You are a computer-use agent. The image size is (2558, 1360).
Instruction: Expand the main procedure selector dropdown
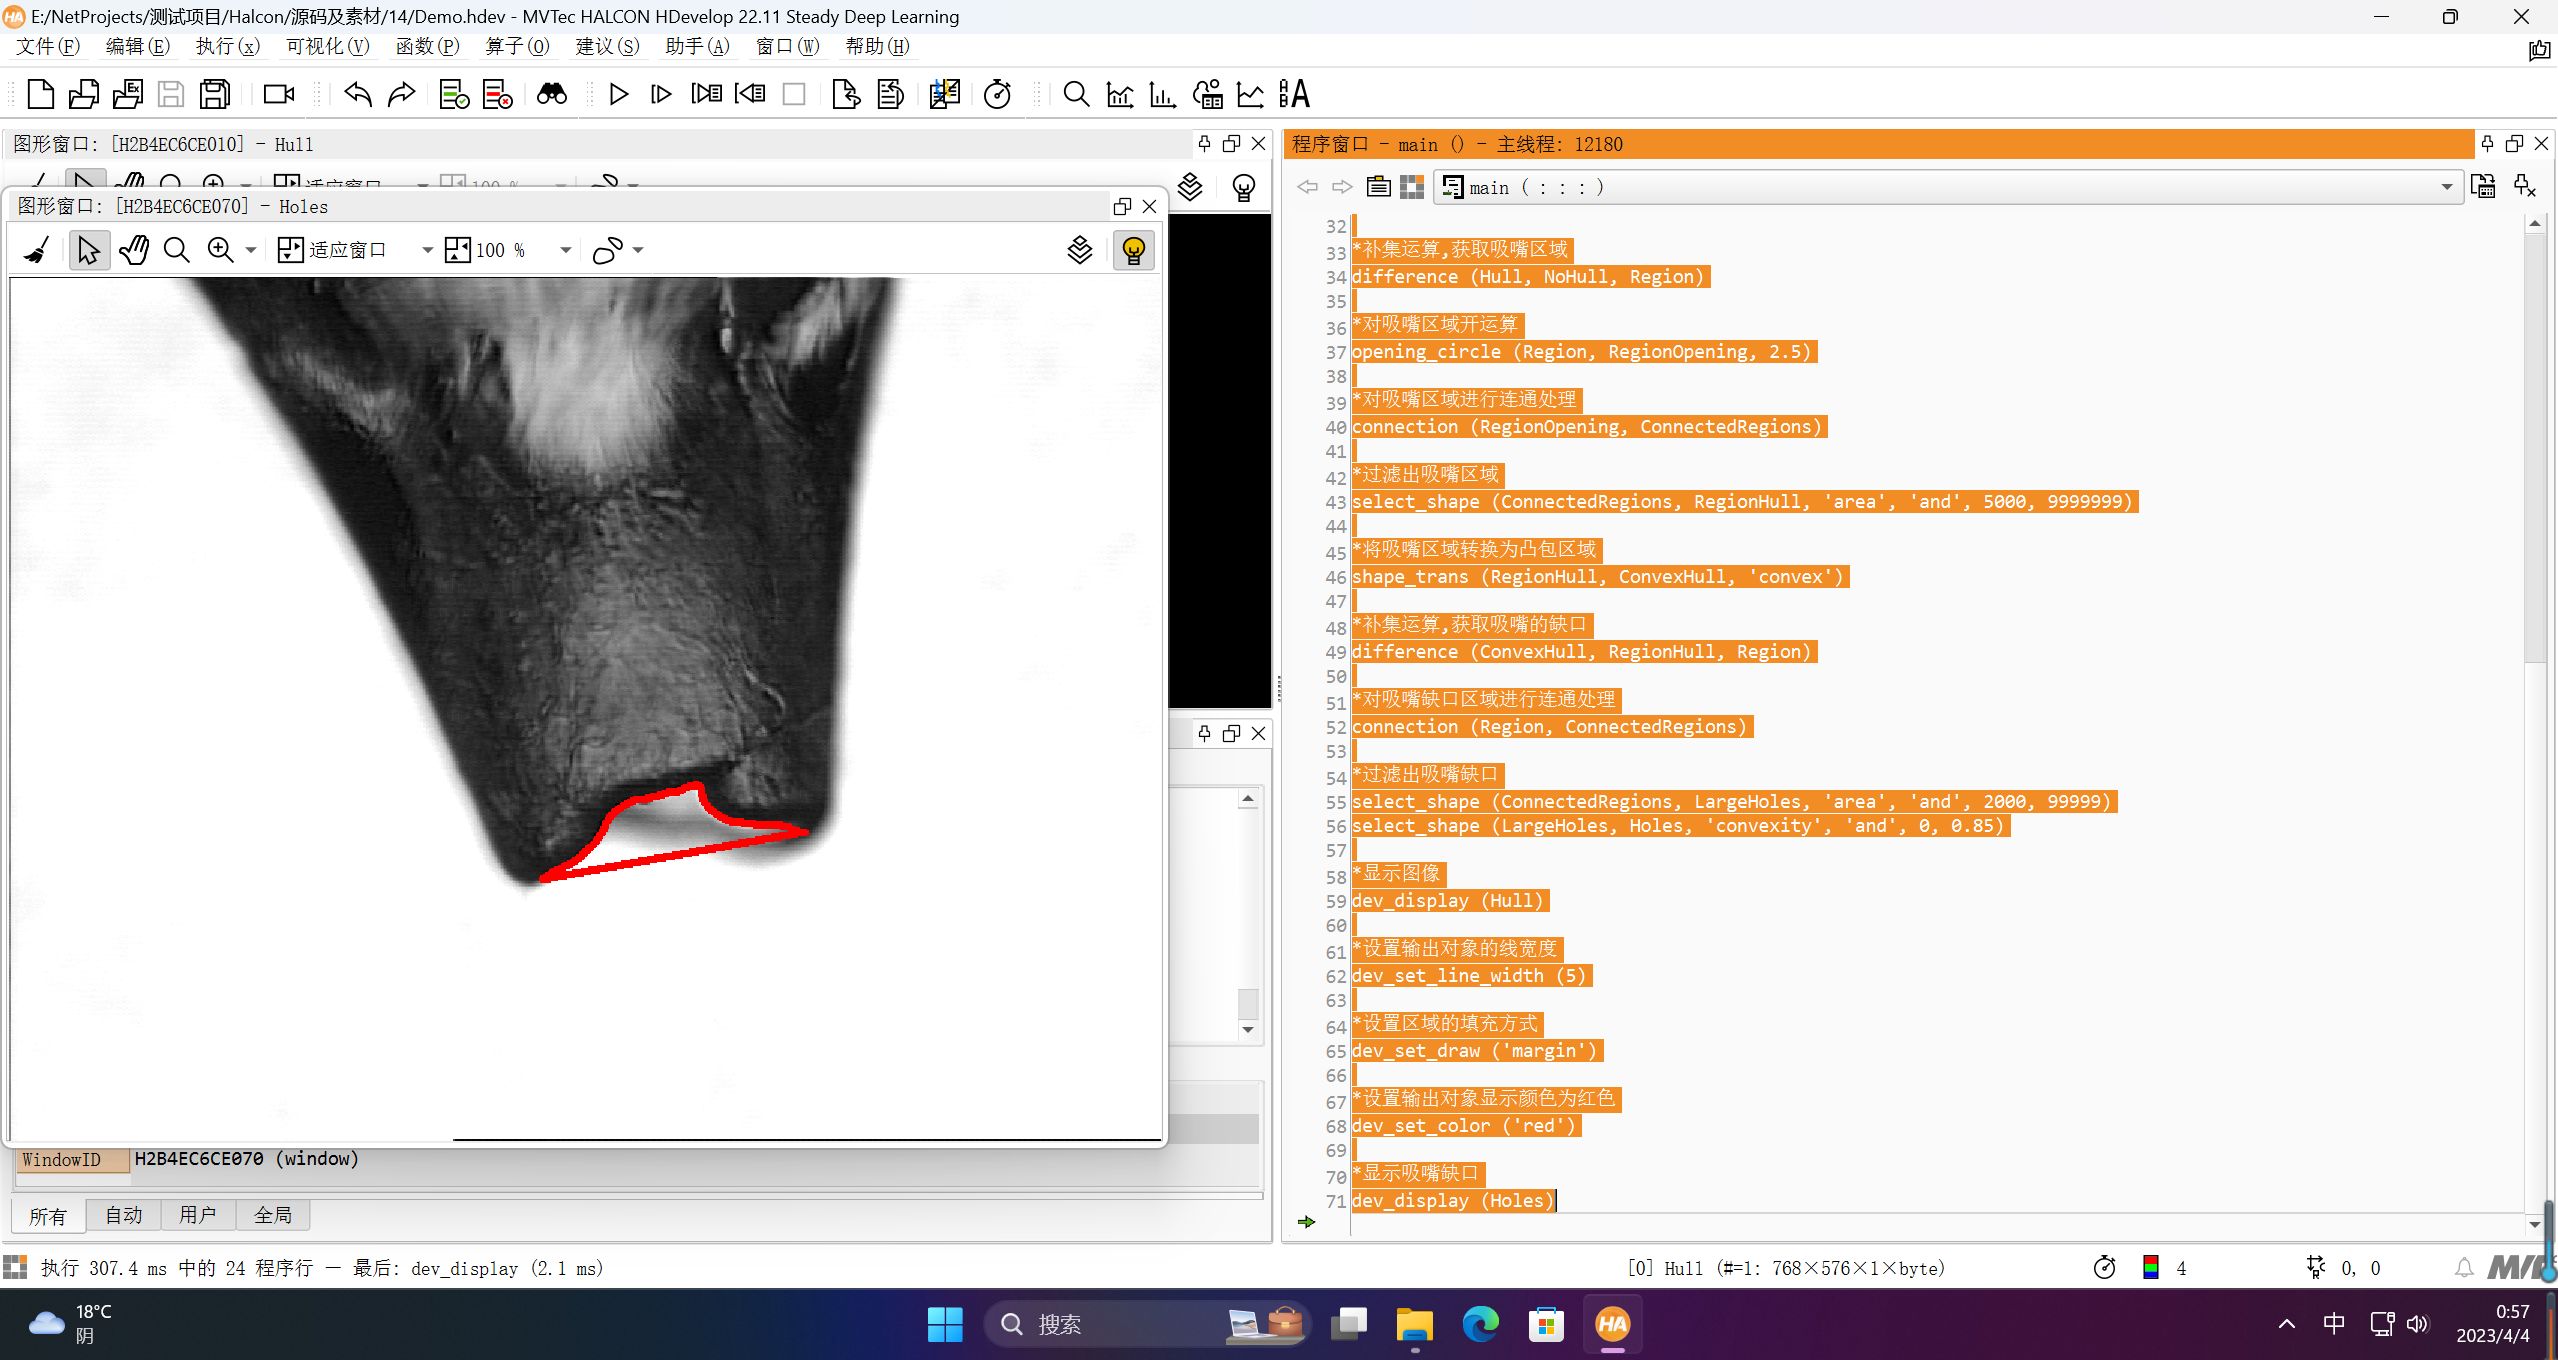[x=2446, y=187]
